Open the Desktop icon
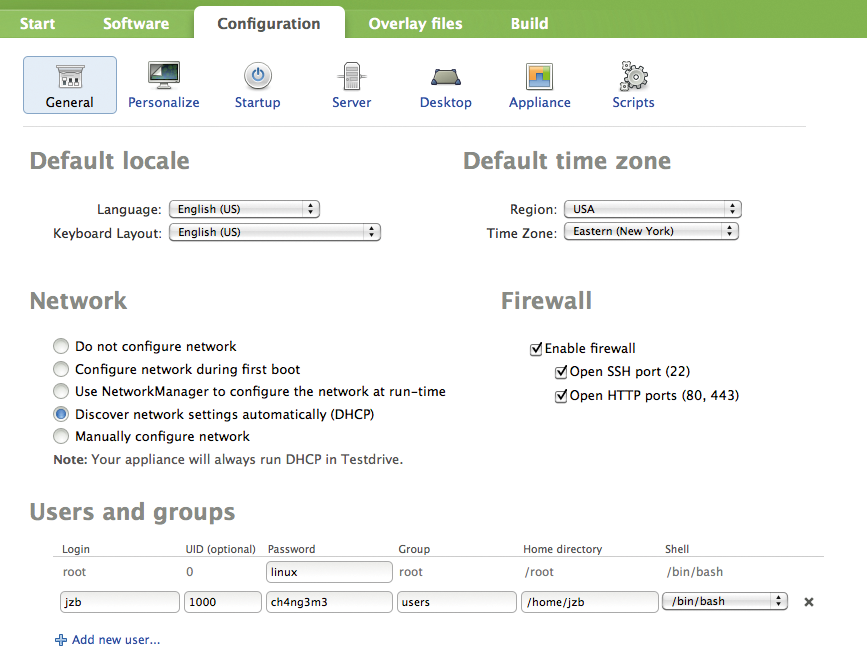 point(446,77)
